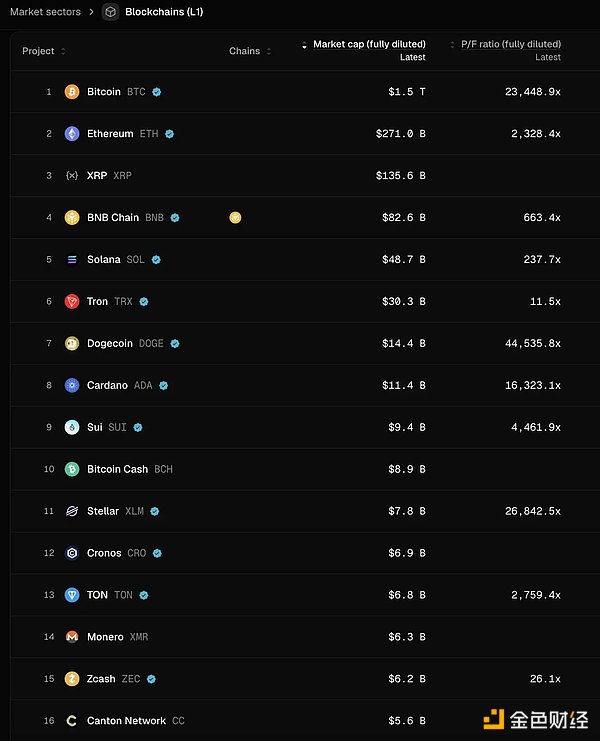The height and width of the screenshot is (741, 600).
Task: Open the Blockchains (L1) breadcrumb item
Action: (x=164, y=12)
